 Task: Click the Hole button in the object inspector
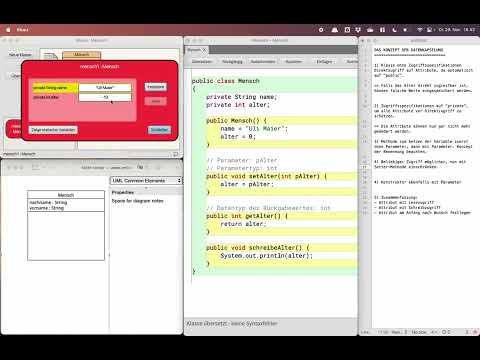(156, 101)
